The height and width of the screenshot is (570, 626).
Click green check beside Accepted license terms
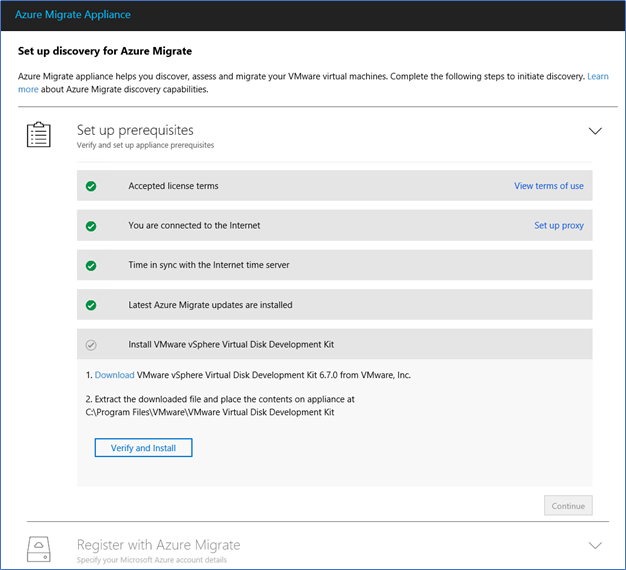click(91, 186)
